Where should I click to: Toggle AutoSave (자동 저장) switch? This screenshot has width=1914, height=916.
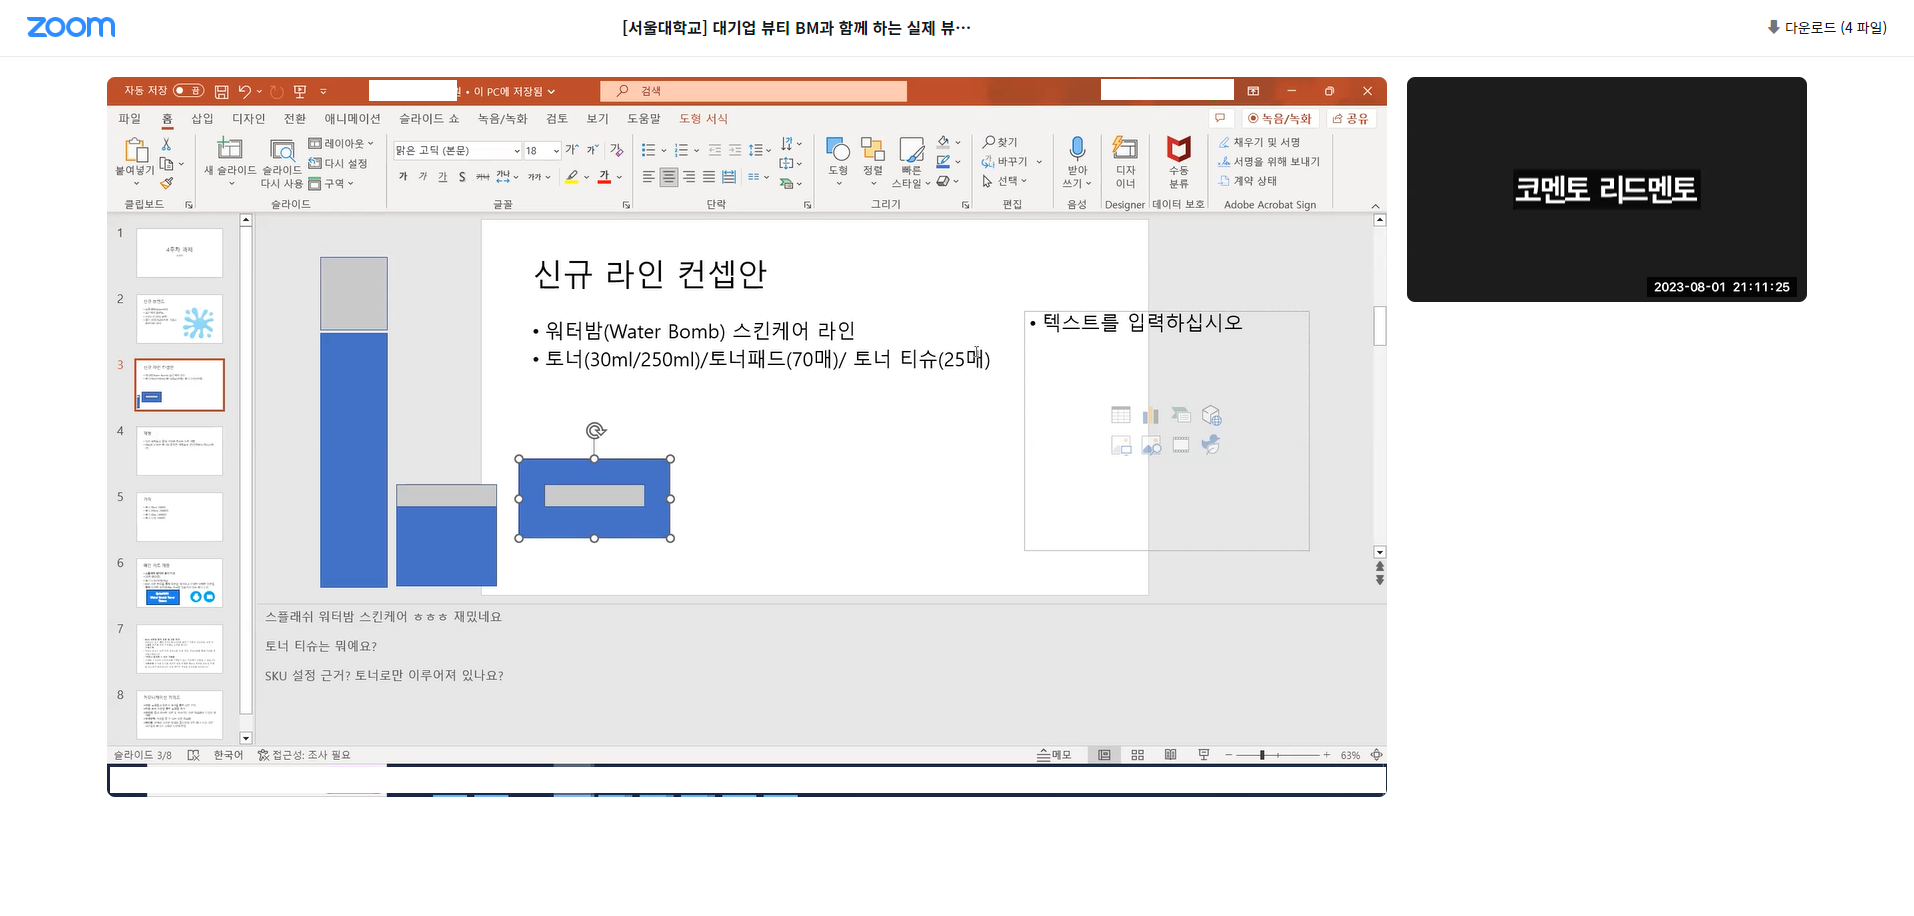(x=188, y=91)
